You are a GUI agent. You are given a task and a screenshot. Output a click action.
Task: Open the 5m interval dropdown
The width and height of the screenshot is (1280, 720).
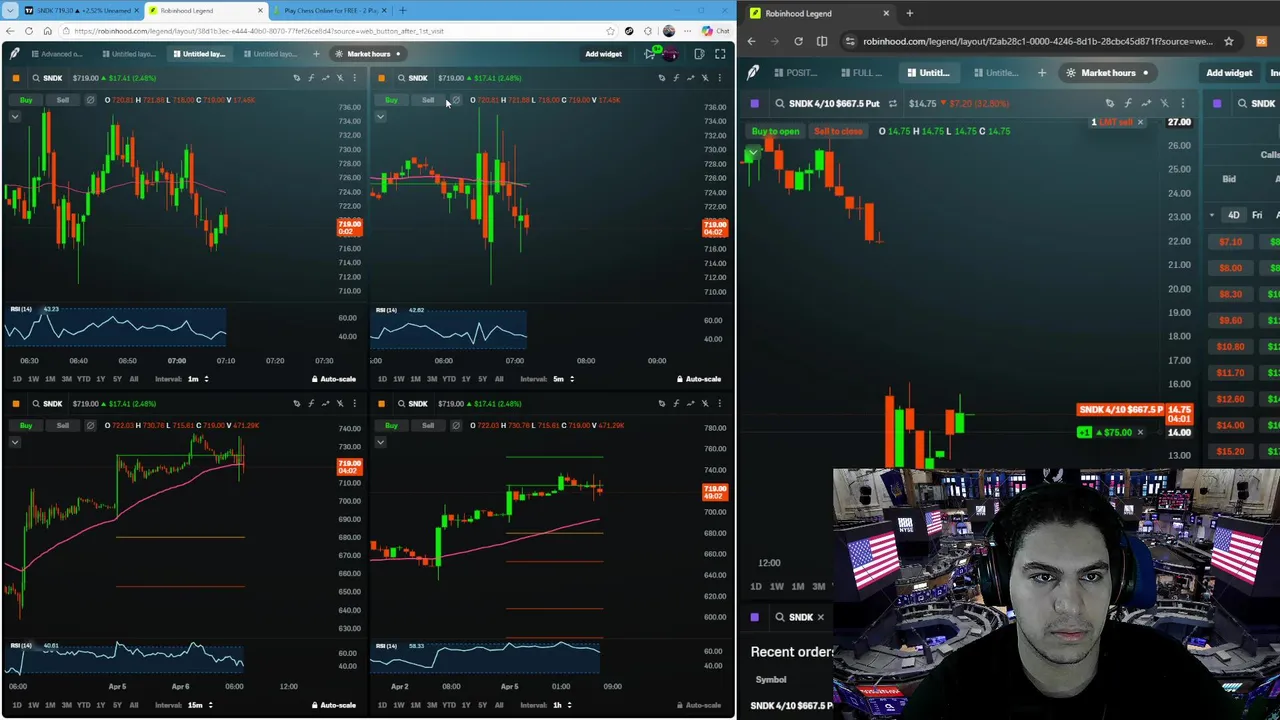tap(563, 379)
